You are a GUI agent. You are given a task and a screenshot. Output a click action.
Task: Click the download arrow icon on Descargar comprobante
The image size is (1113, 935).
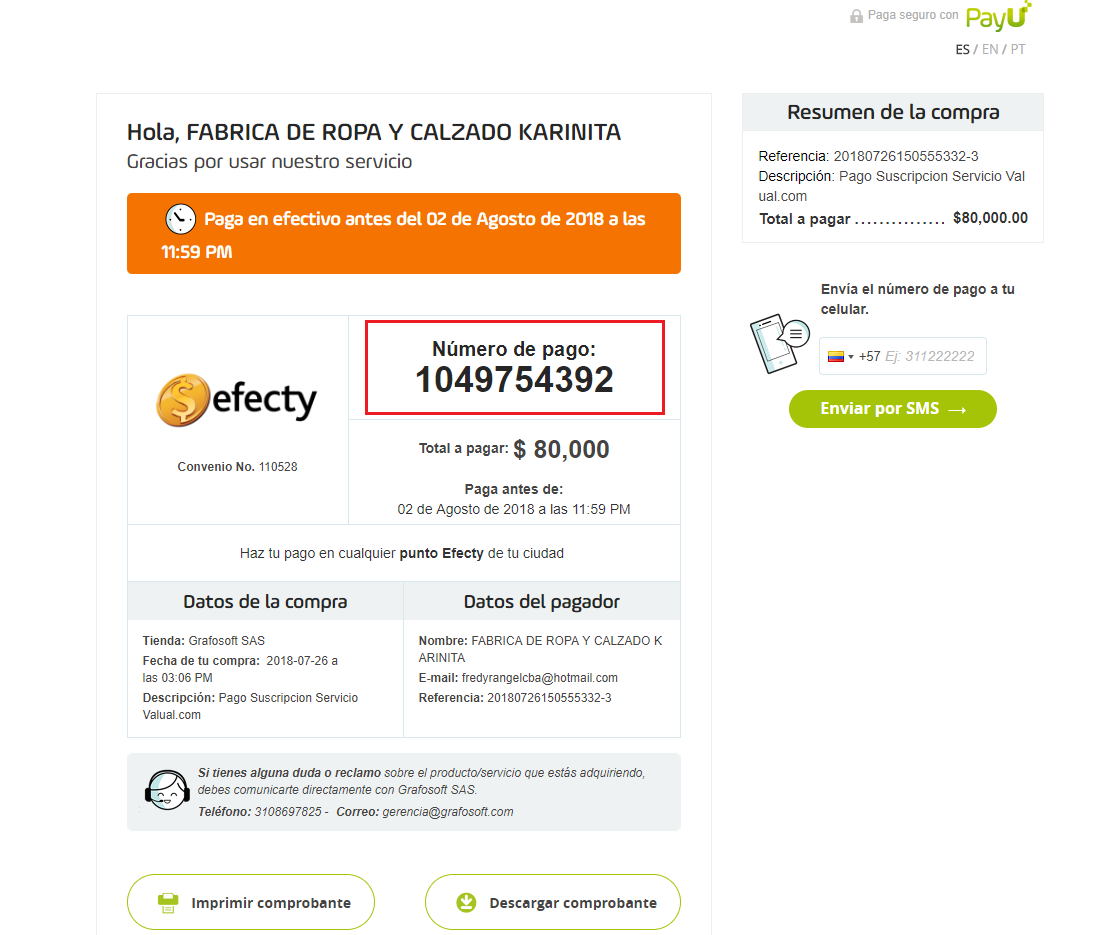pos(466,903)
